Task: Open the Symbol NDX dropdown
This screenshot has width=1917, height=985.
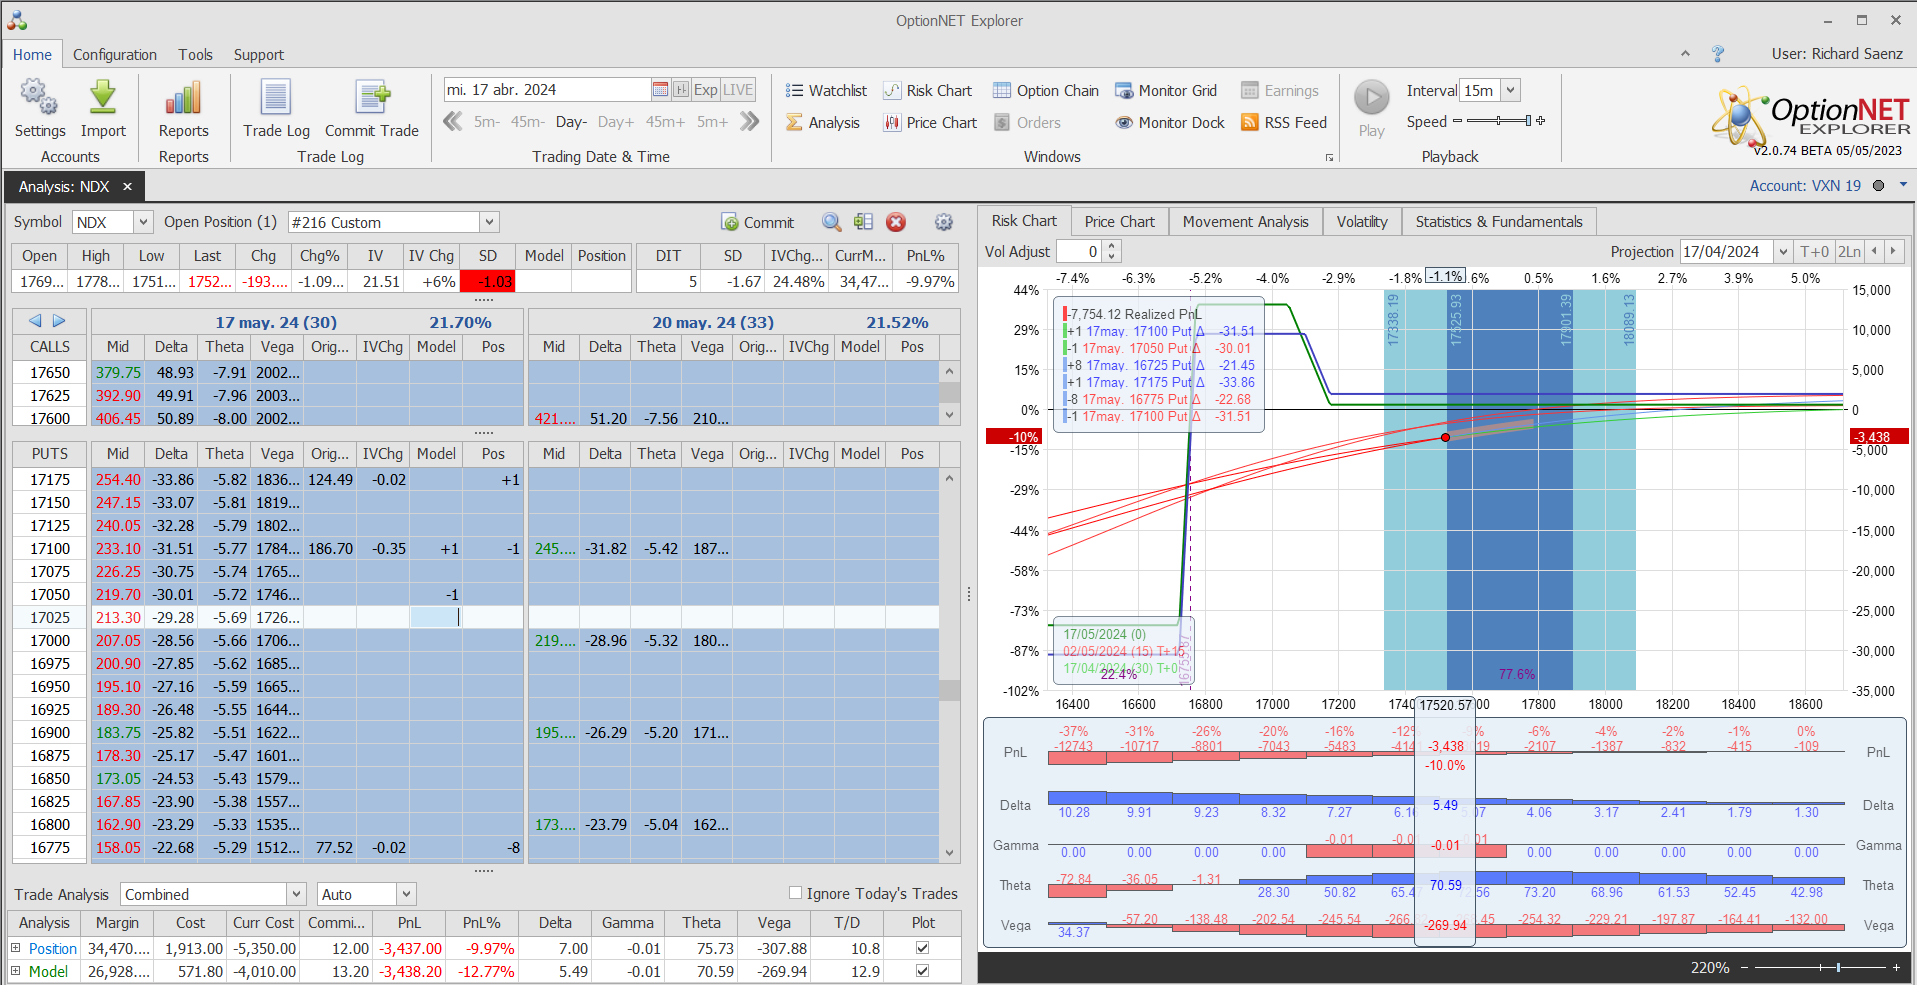Action: point(142,222)
